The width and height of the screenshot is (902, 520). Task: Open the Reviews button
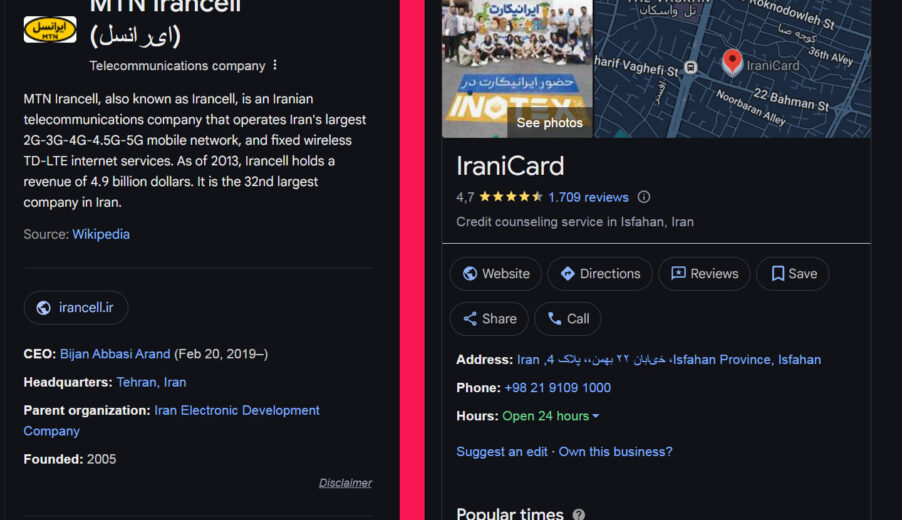point(704,274)
